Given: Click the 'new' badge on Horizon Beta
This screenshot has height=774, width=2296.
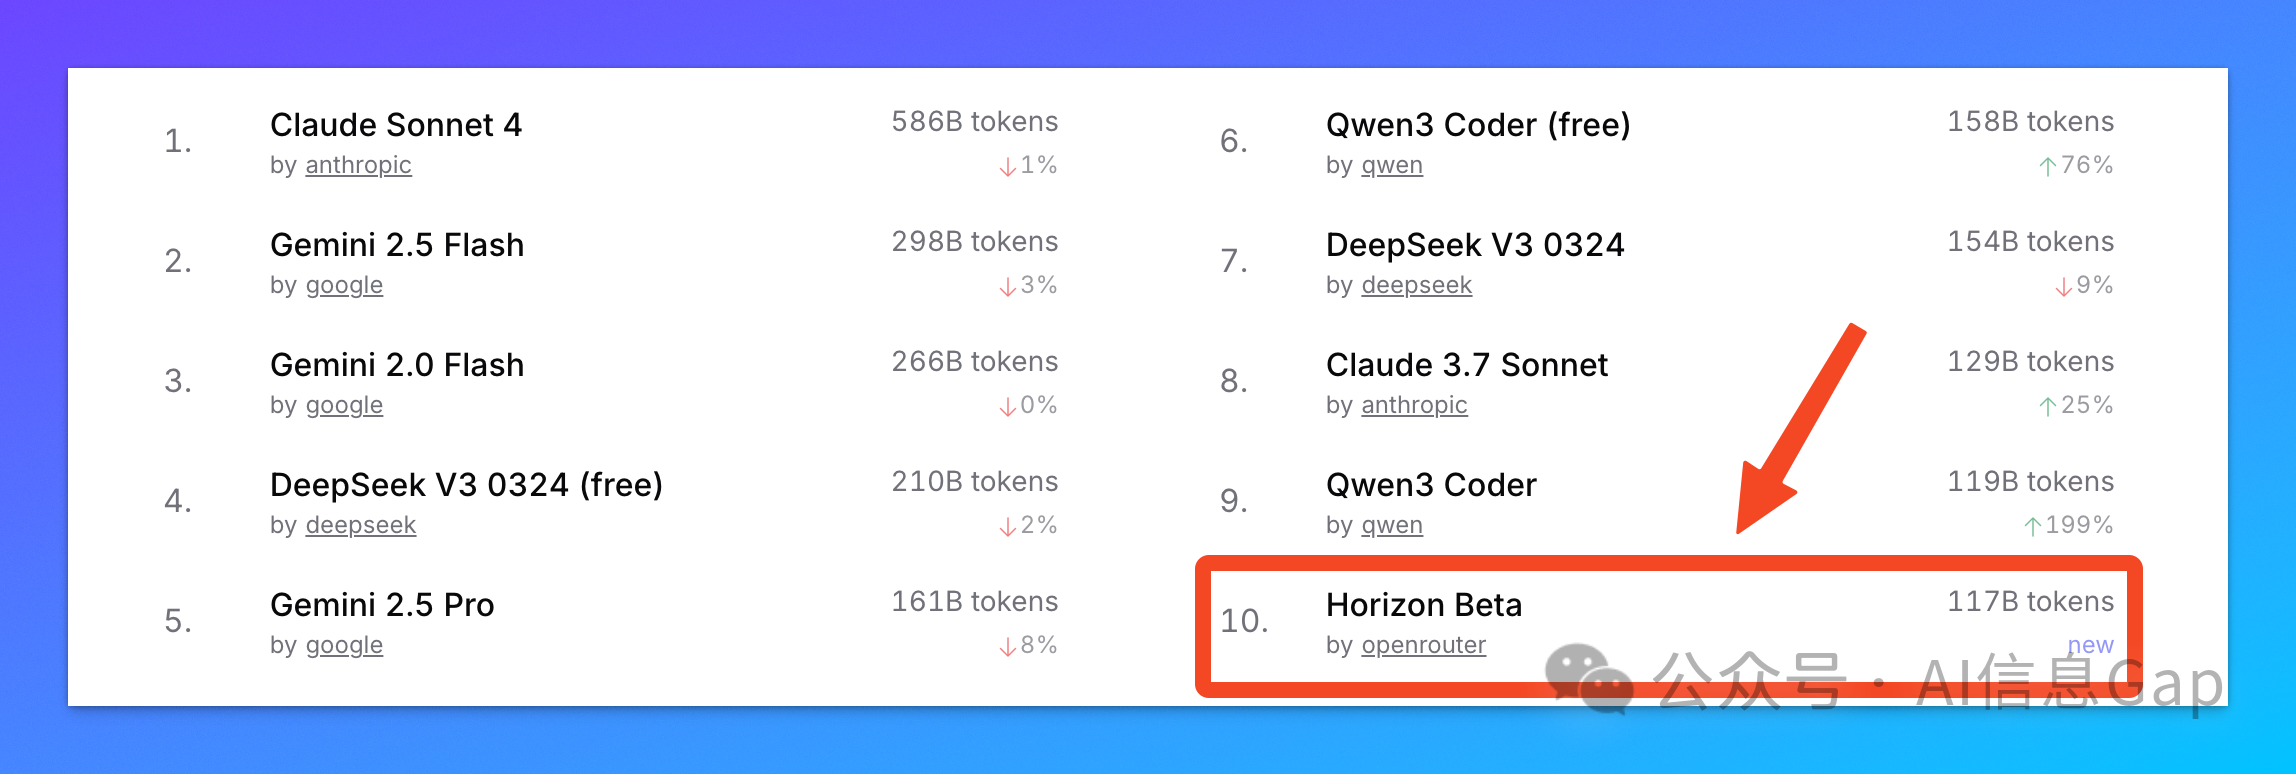Looking at the screenshot, I should pyautogui.click(x=2090, y=646).
